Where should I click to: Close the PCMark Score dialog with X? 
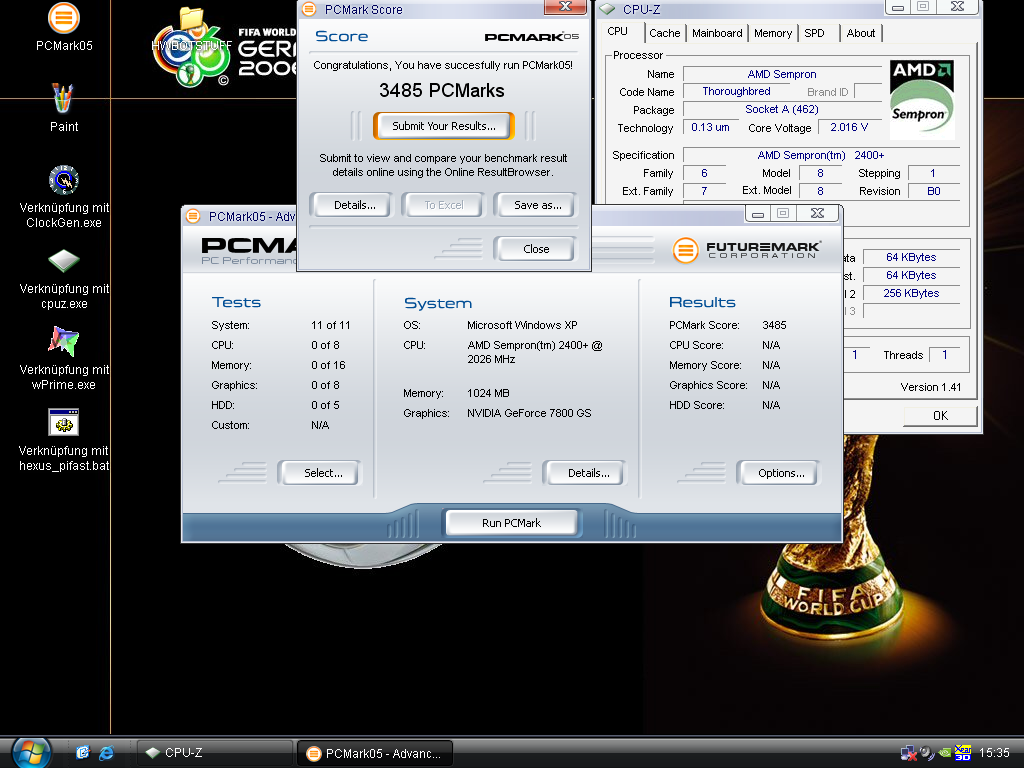pyautogui.click(x=566, y=7)
